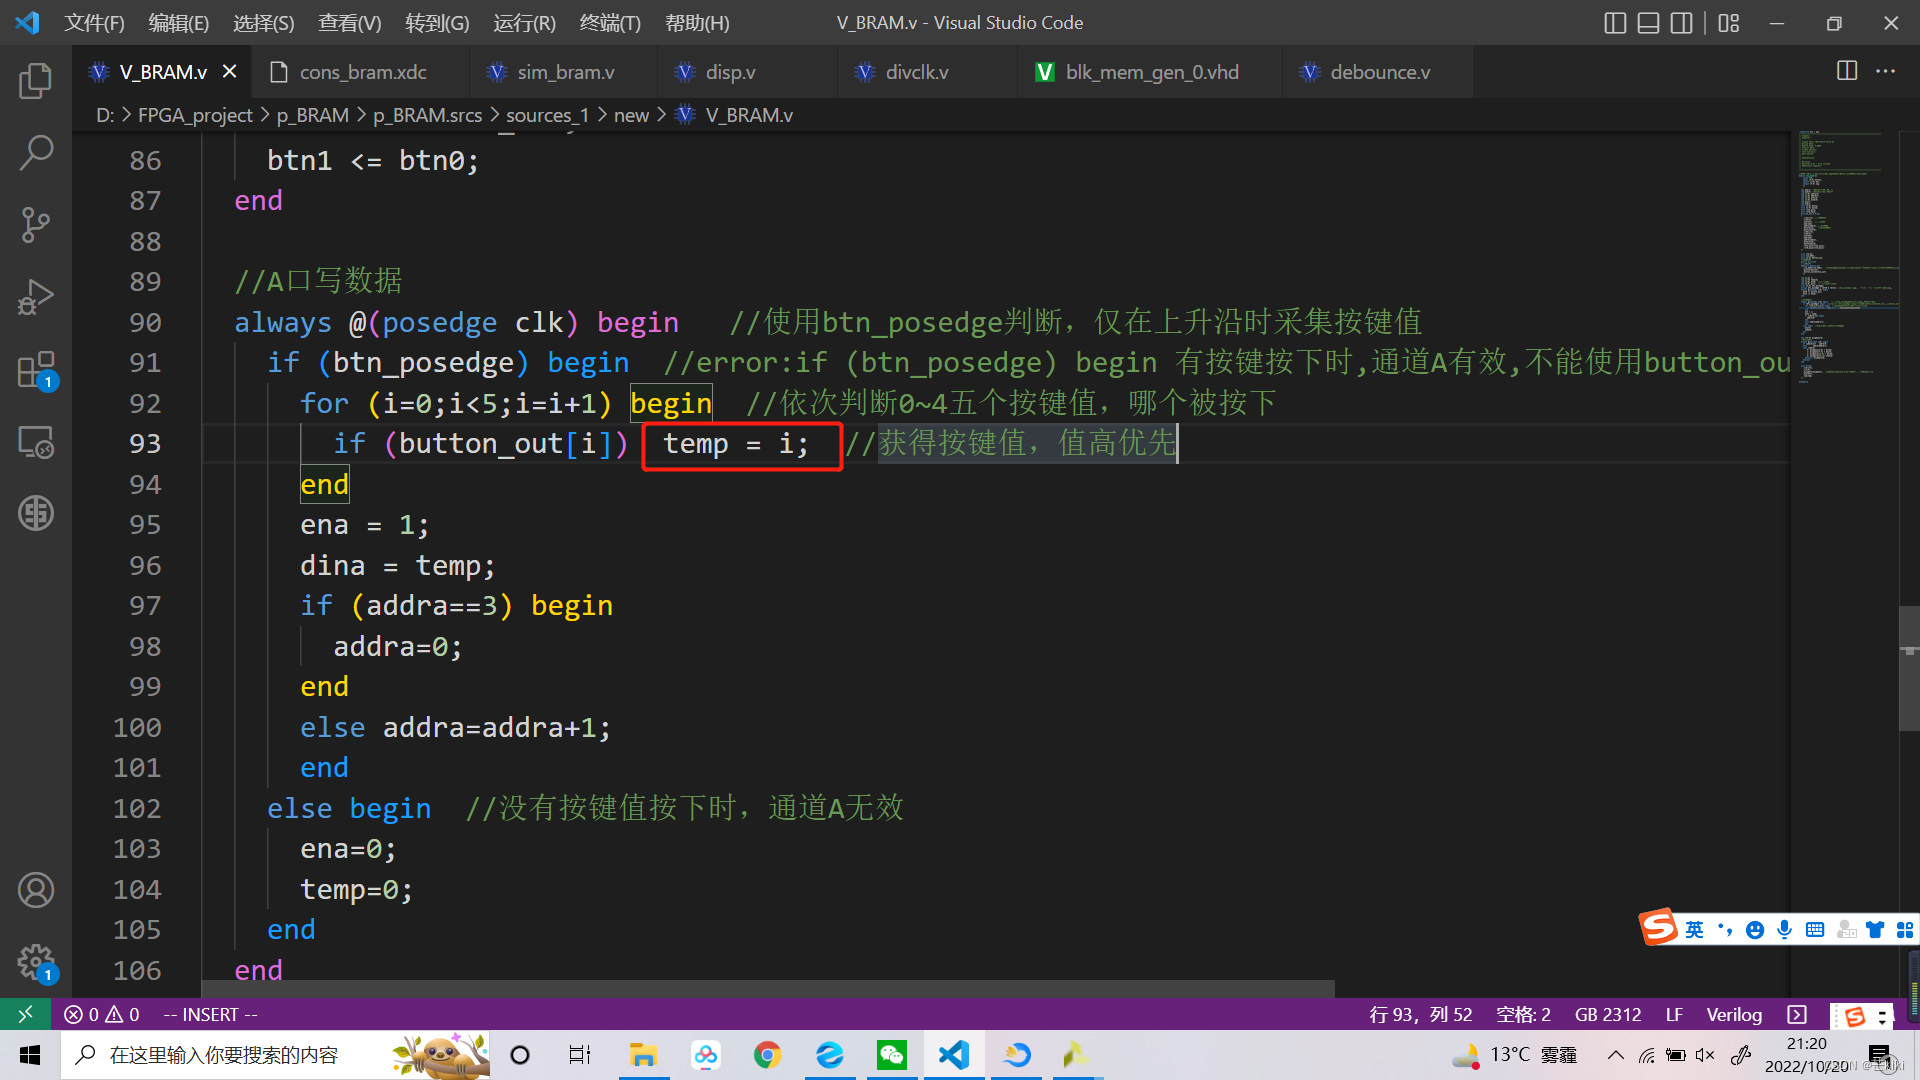Open the Extensions view
The width and height of the screenshot is (1920, 1080).
36,370
